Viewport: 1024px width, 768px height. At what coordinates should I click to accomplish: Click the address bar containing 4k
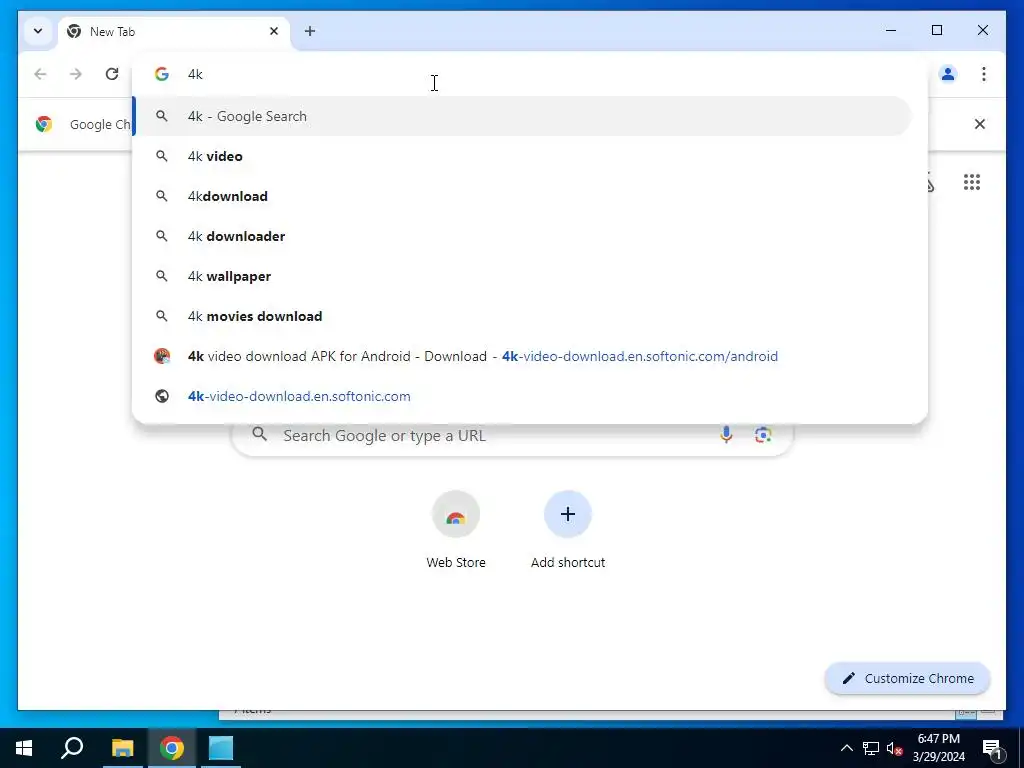coord(530,74)
